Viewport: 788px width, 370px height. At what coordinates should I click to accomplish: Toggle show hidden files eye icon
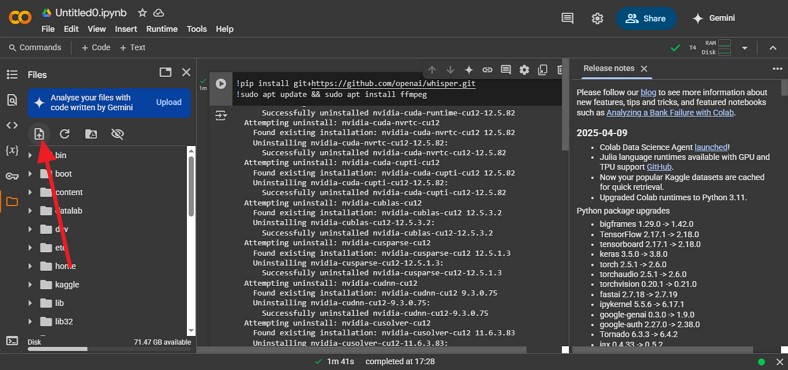point(117,134)
